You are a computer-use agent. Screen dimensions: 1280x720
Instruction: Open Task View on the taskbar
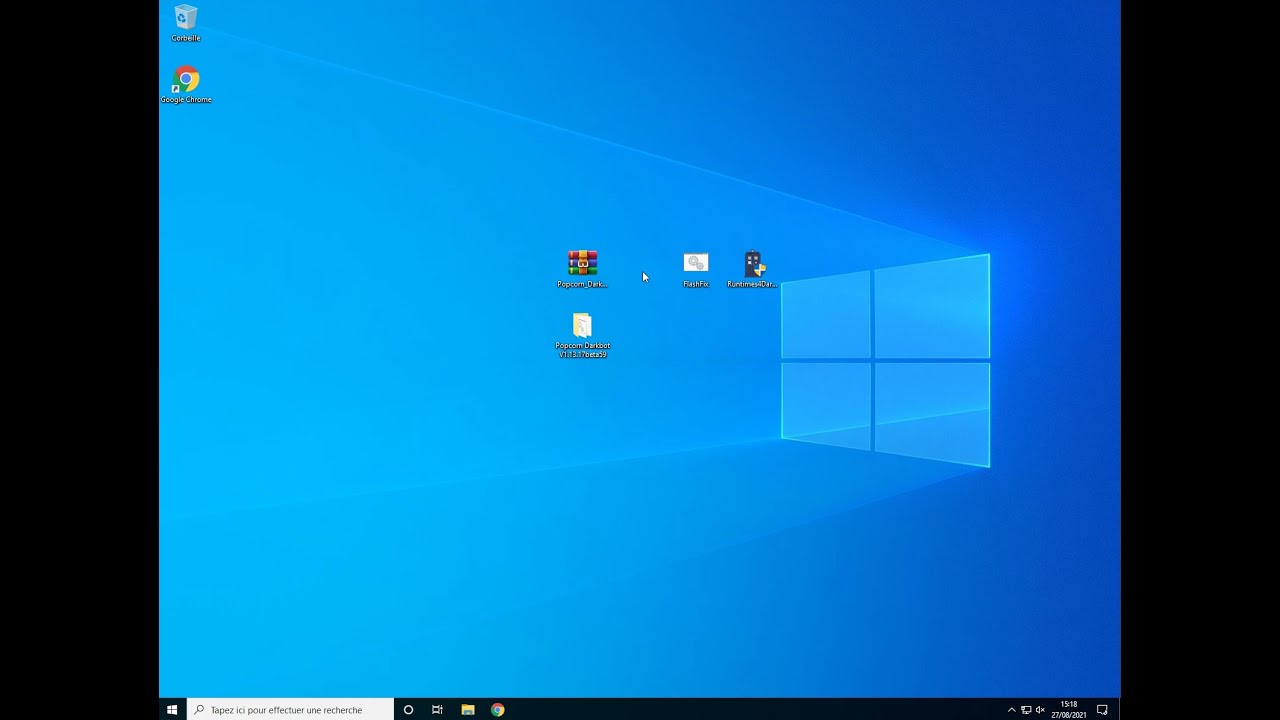tap(437, 710)
